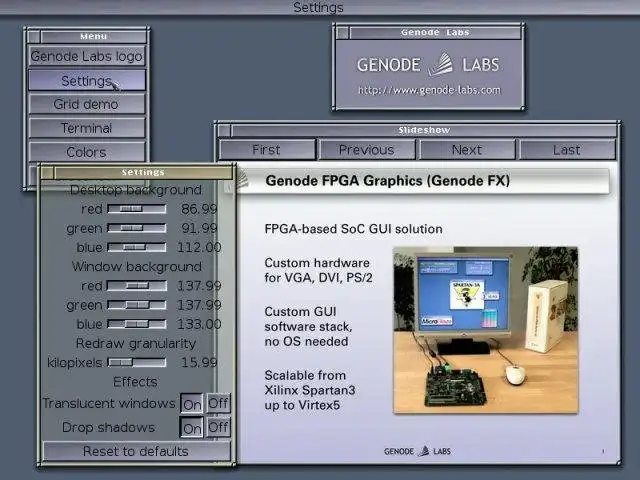Screen dimensions: 640x480
Task: Turn Drop shadows Off
Action: pyautogui.click(x=218, y=427)
